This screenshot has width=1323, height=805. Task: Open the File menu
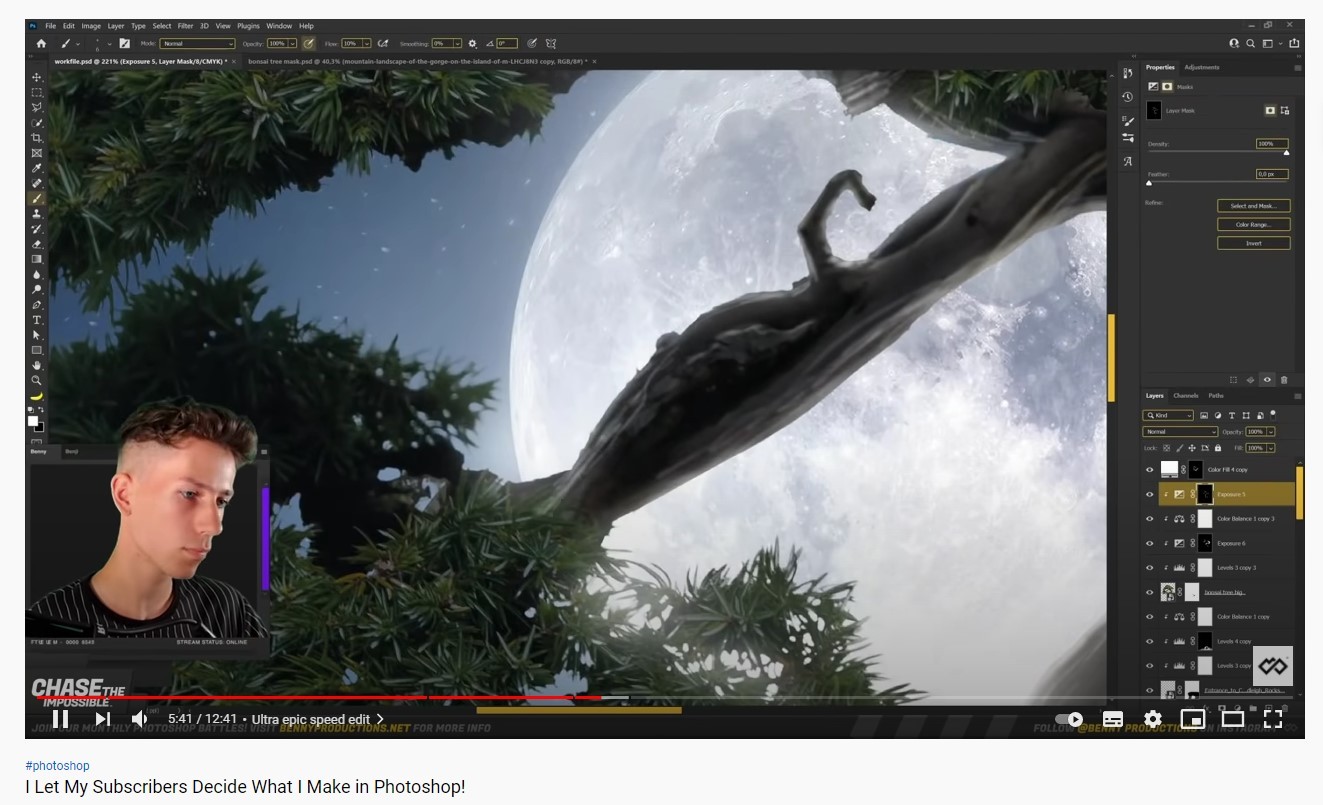click(50, 26)
